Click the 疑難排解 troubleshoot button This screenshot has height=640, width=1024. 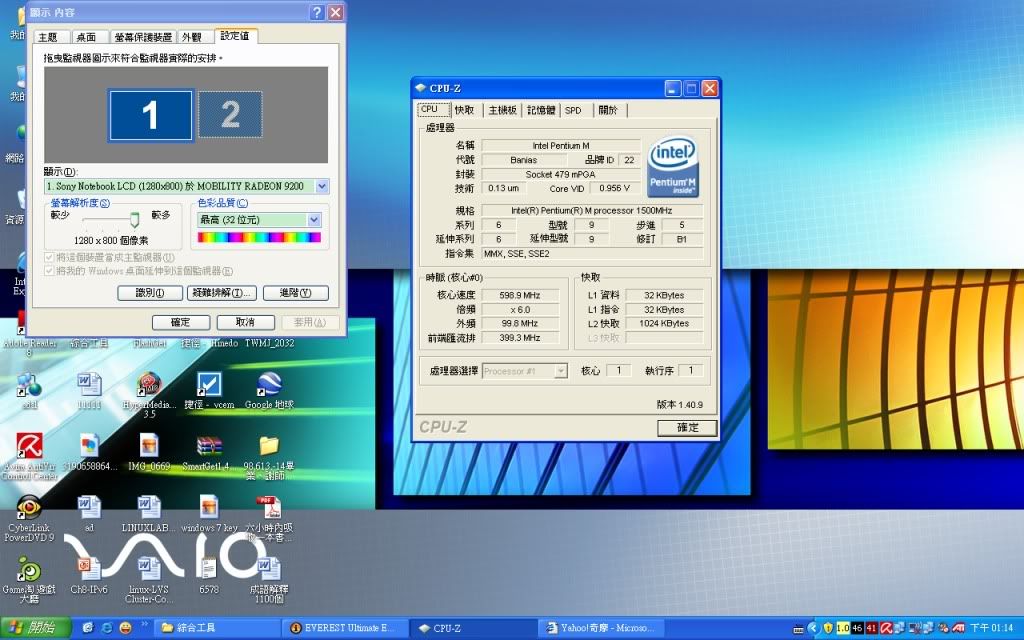pos(222,293)
